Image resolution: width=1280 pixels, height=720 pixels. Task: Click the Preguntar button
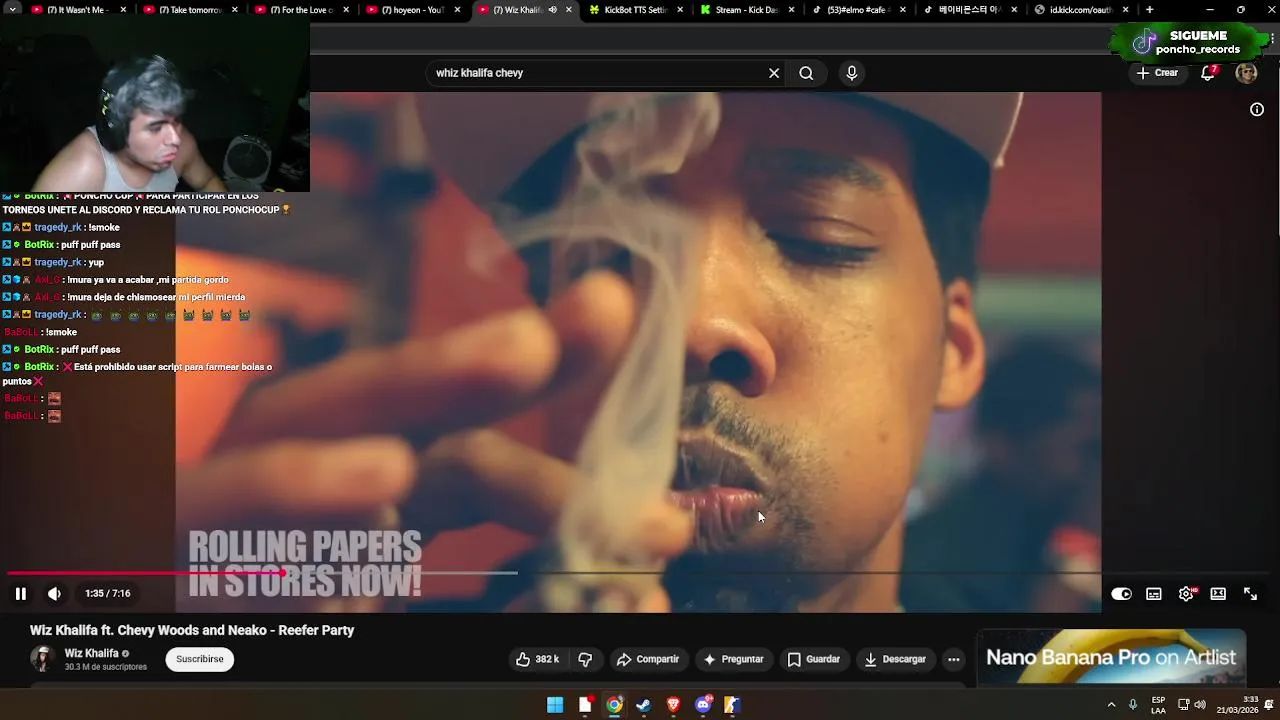click(733, 660)
